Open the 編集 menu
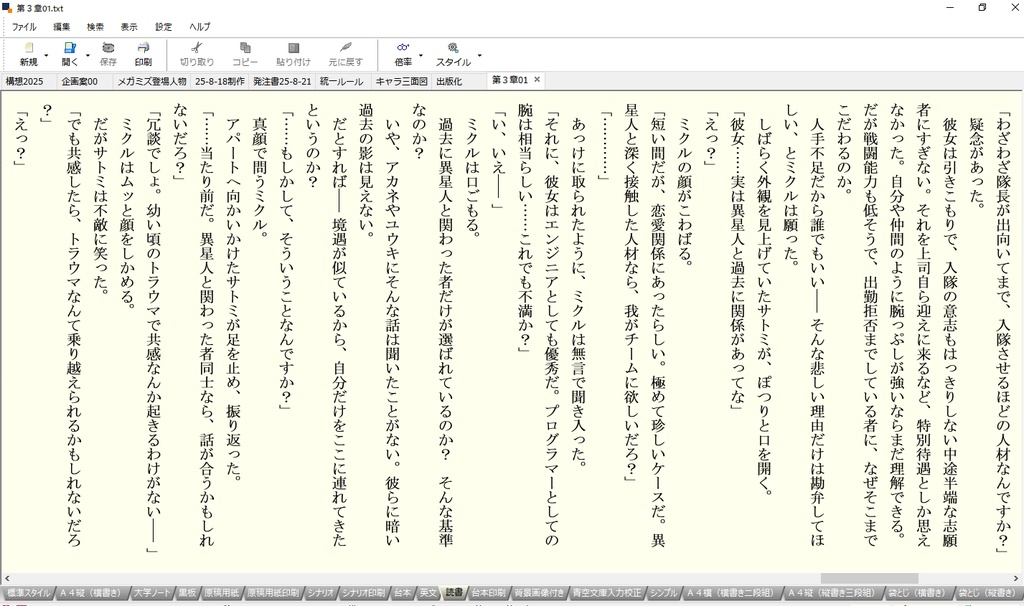 pyautogui.click(x=61, y=27)
